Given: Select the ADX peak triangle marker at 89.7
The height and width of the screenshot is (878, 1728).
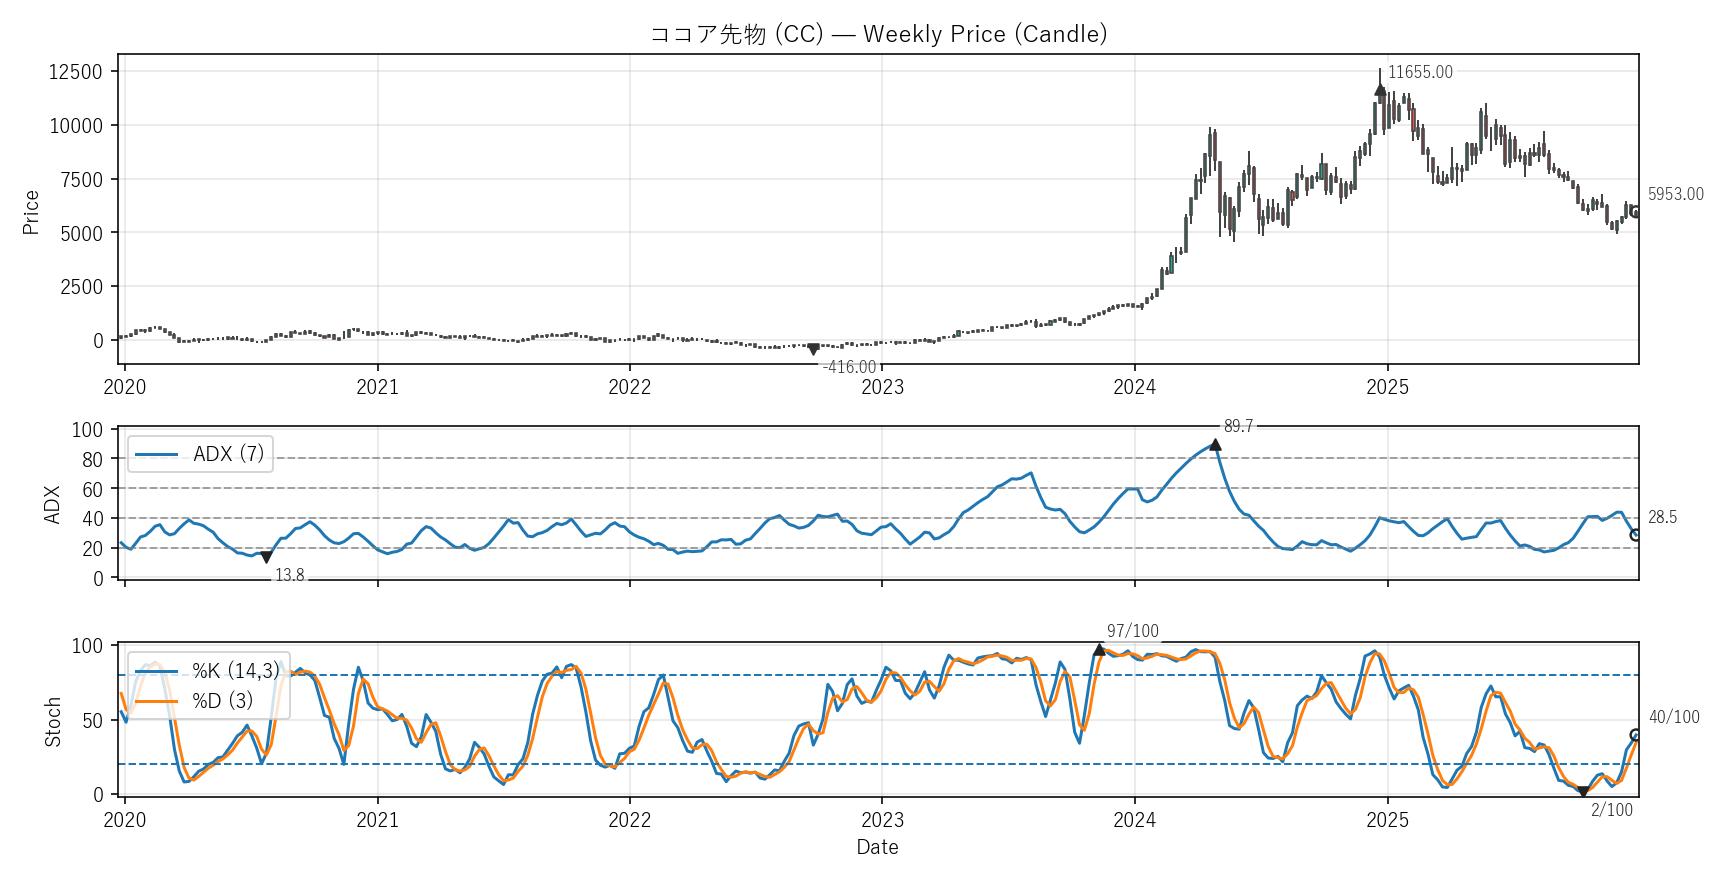Looking at the screenshot, I should click(x=1215, y=445).
